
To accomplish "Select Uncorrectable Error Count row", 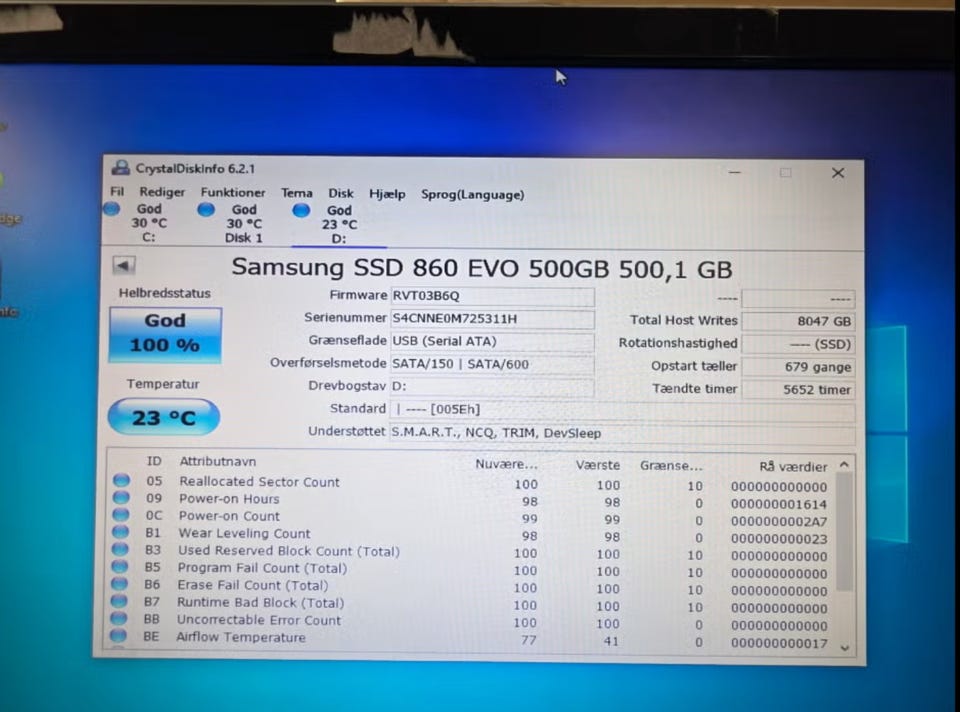I will click(x=471, y=622).
